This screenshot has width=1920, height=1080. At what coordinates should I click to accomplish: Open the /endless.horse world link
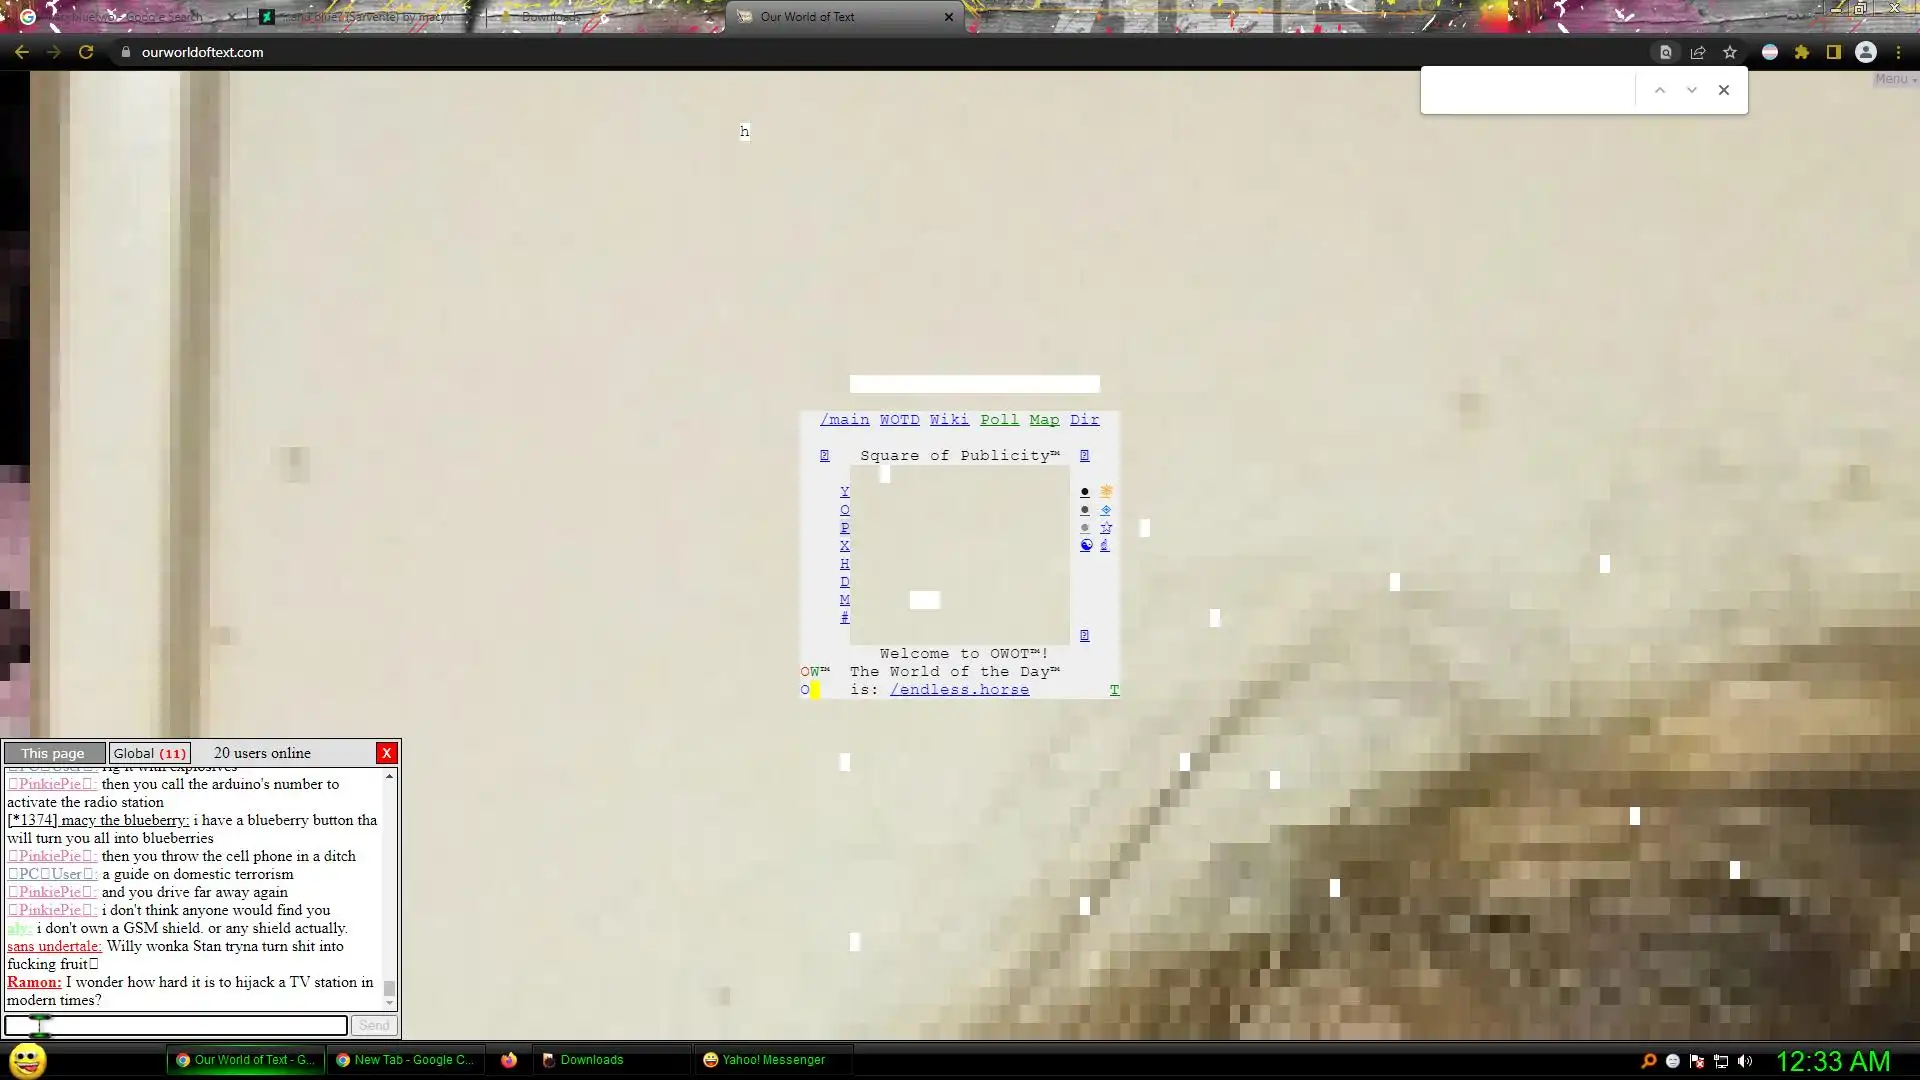point(959,690)
